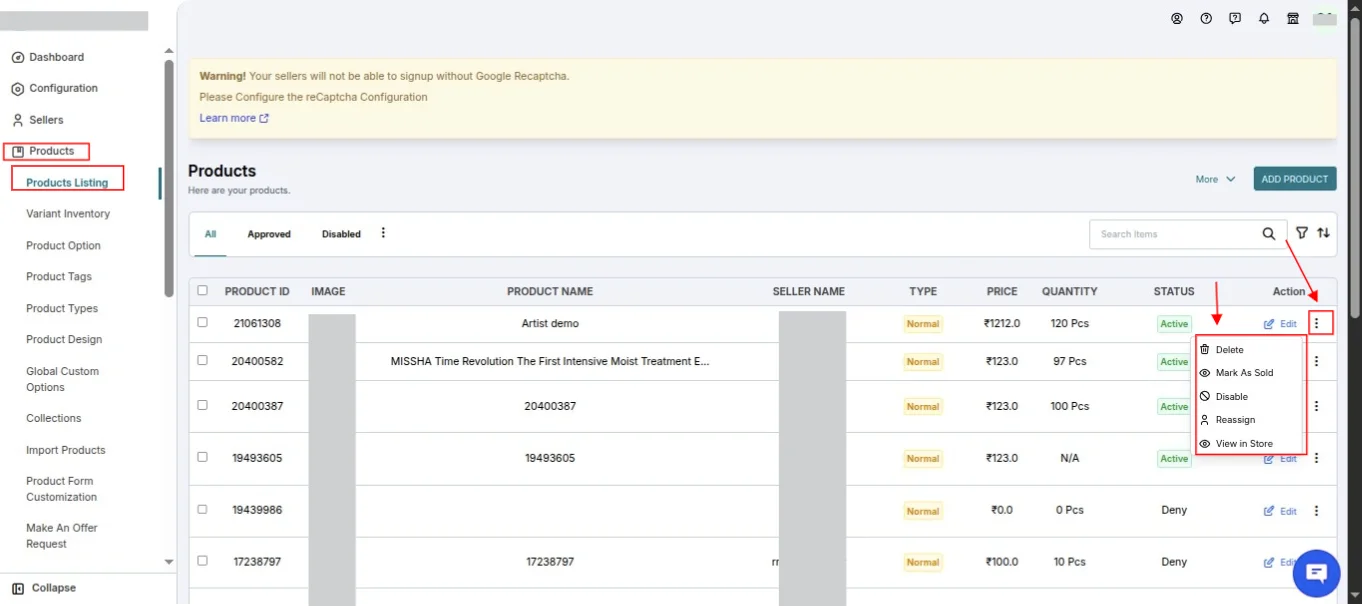Check the box for product 20400582
Screen dimensions: 1365x606
[202, 360]
